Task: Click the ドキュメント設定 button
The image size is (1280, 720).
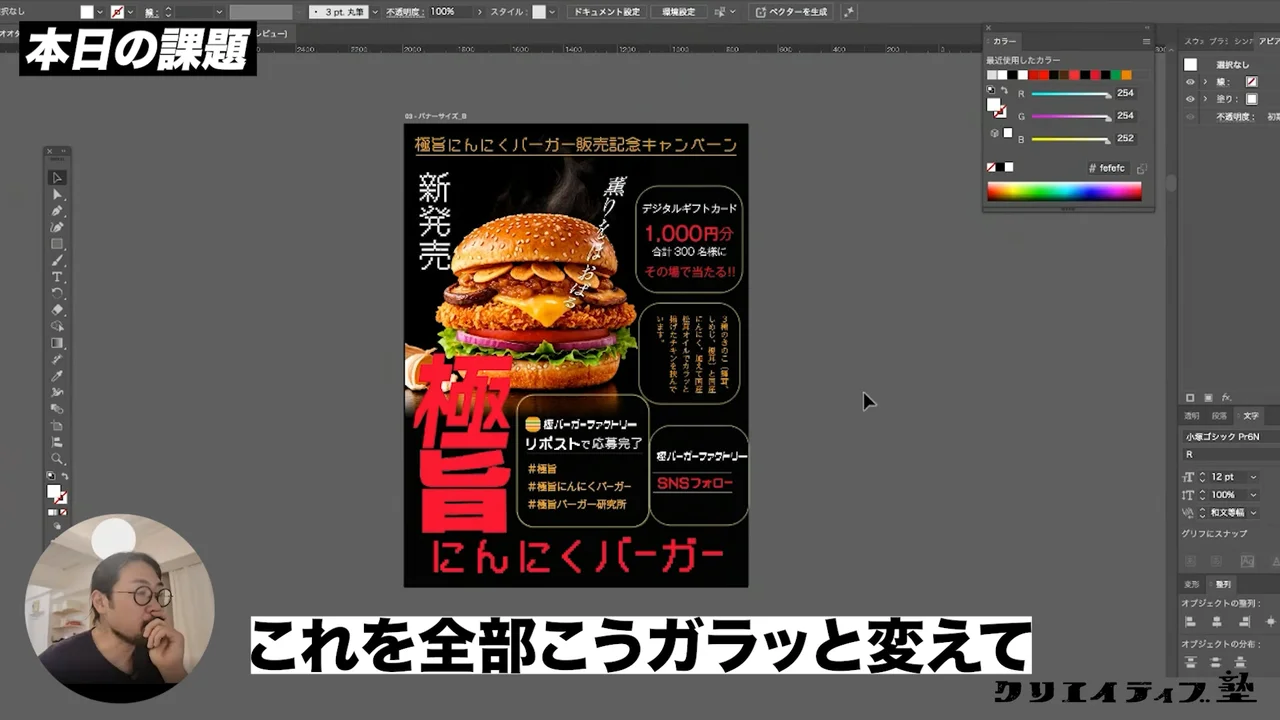Action: [607, 12]
